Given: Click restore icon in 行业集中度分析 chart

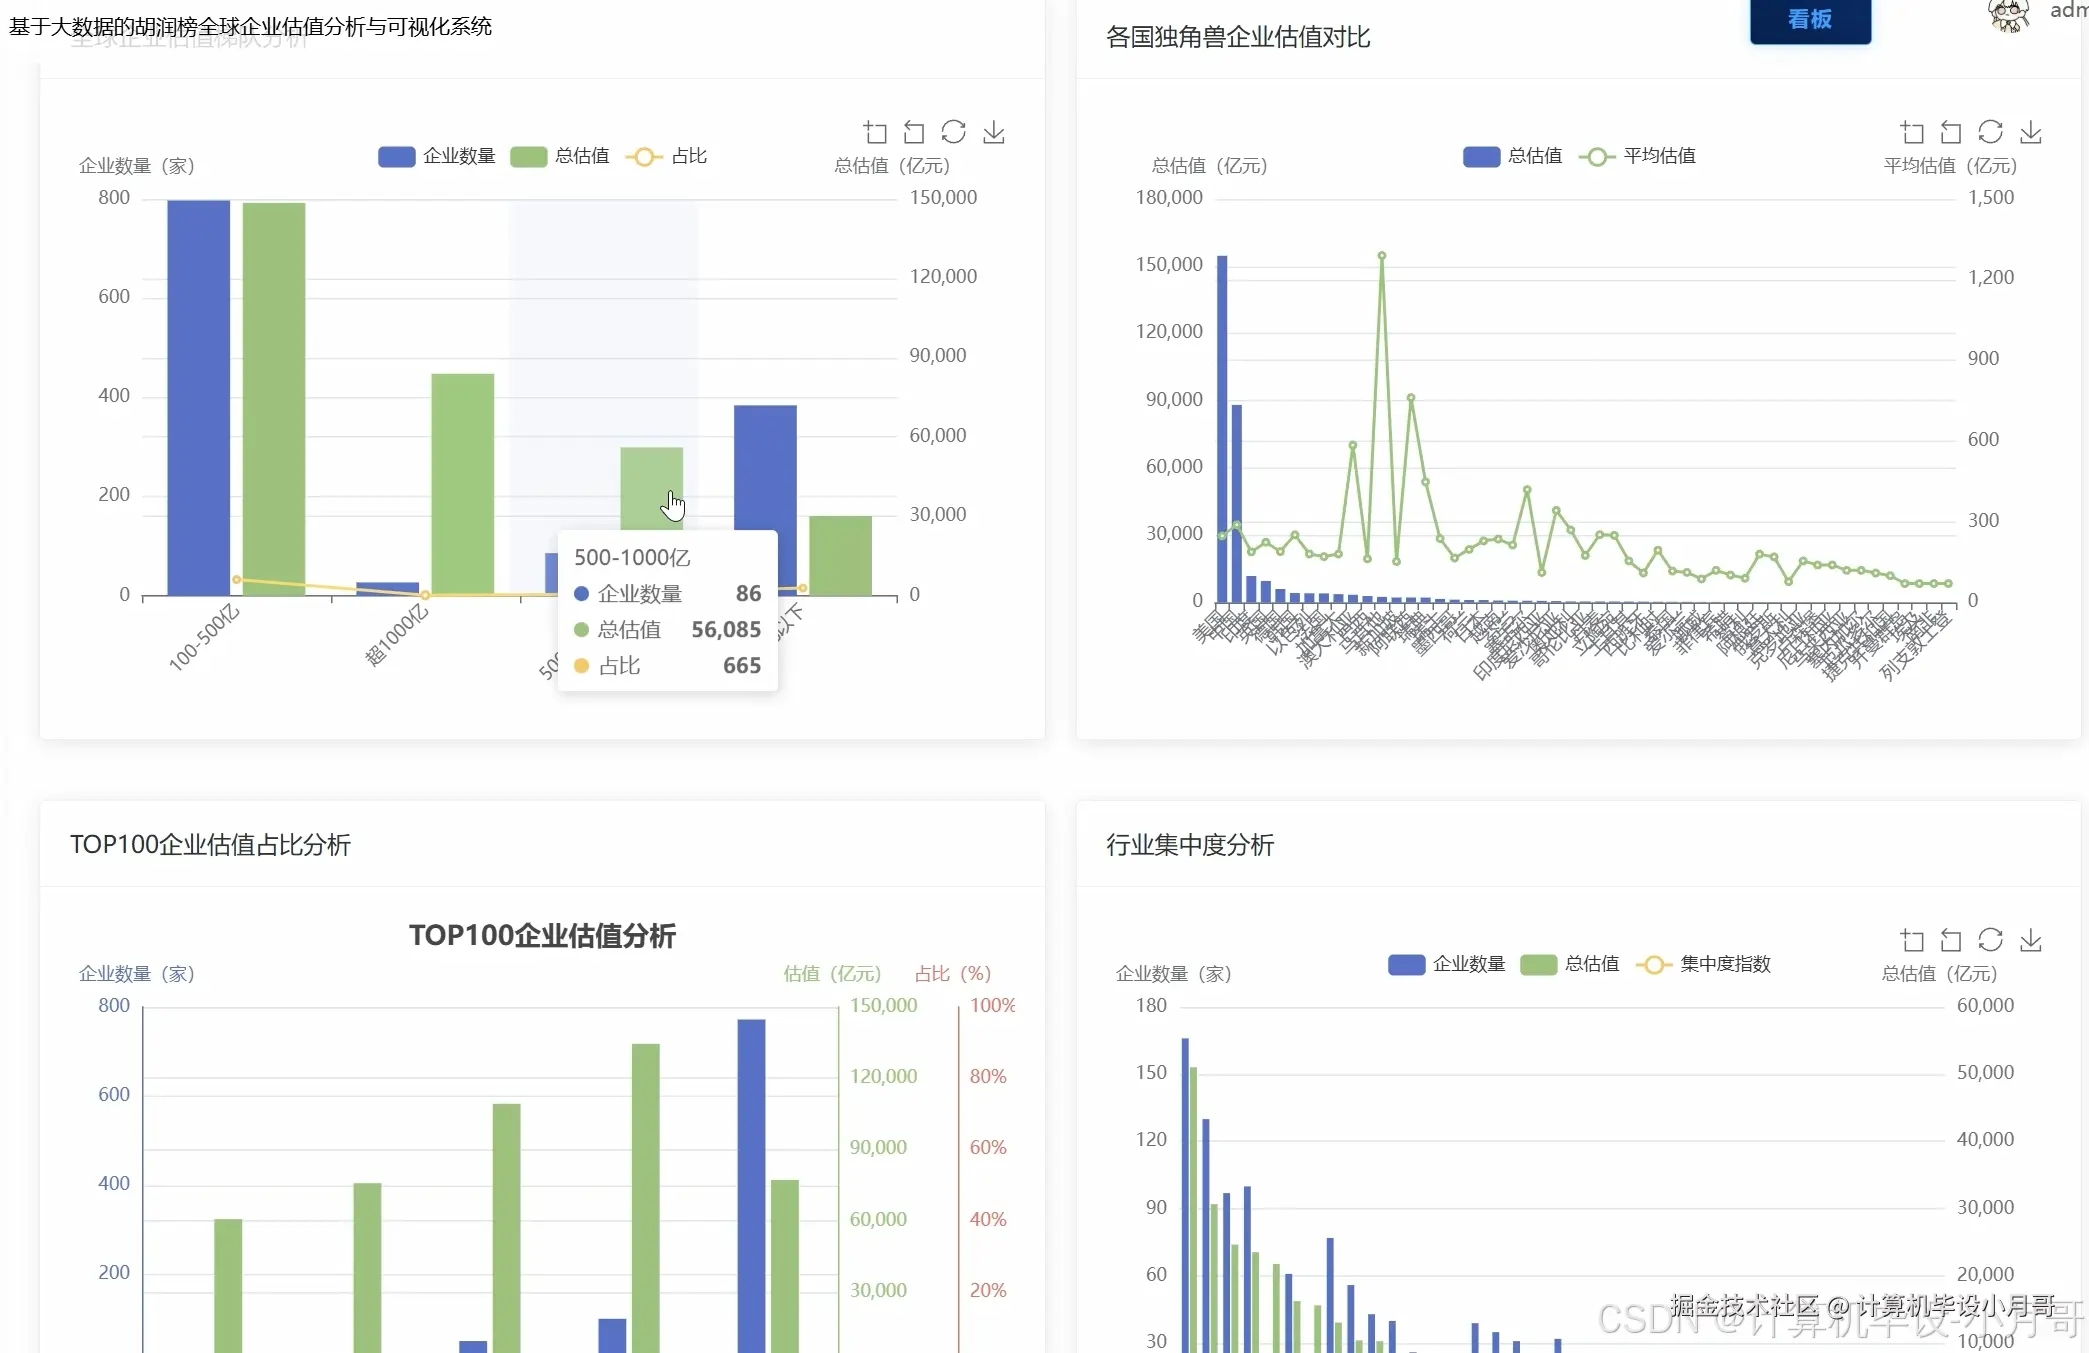Looking at the screenshot, I should 1990,940.
